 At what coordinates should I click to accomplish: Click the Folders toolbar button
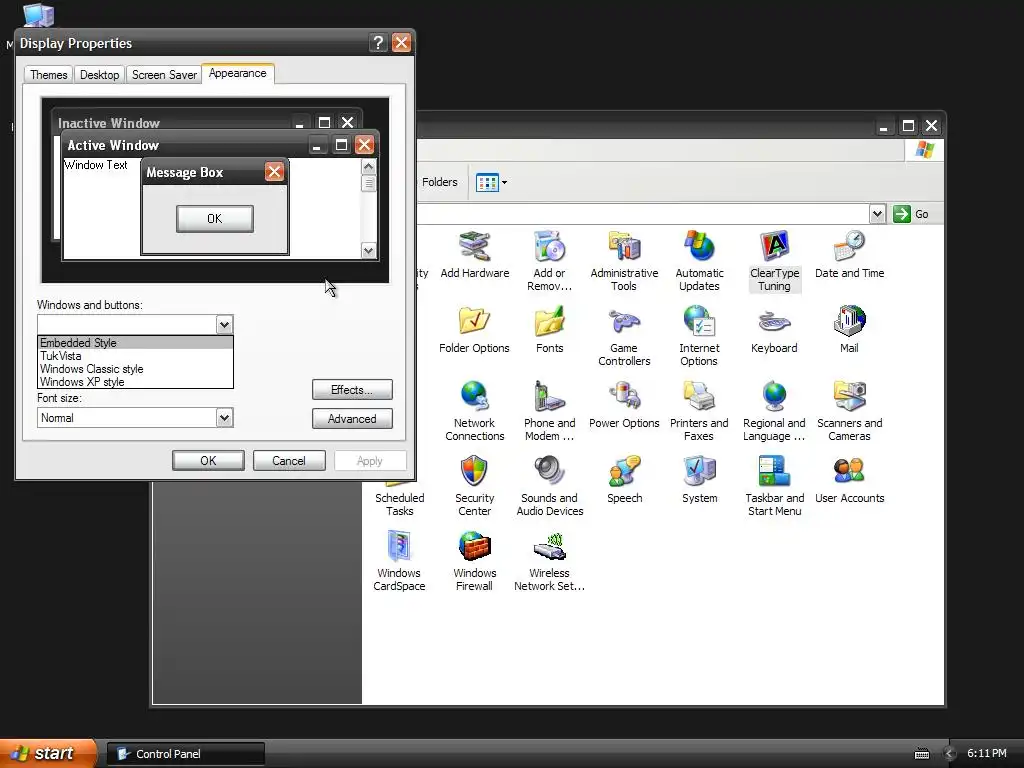coord(440,182)
